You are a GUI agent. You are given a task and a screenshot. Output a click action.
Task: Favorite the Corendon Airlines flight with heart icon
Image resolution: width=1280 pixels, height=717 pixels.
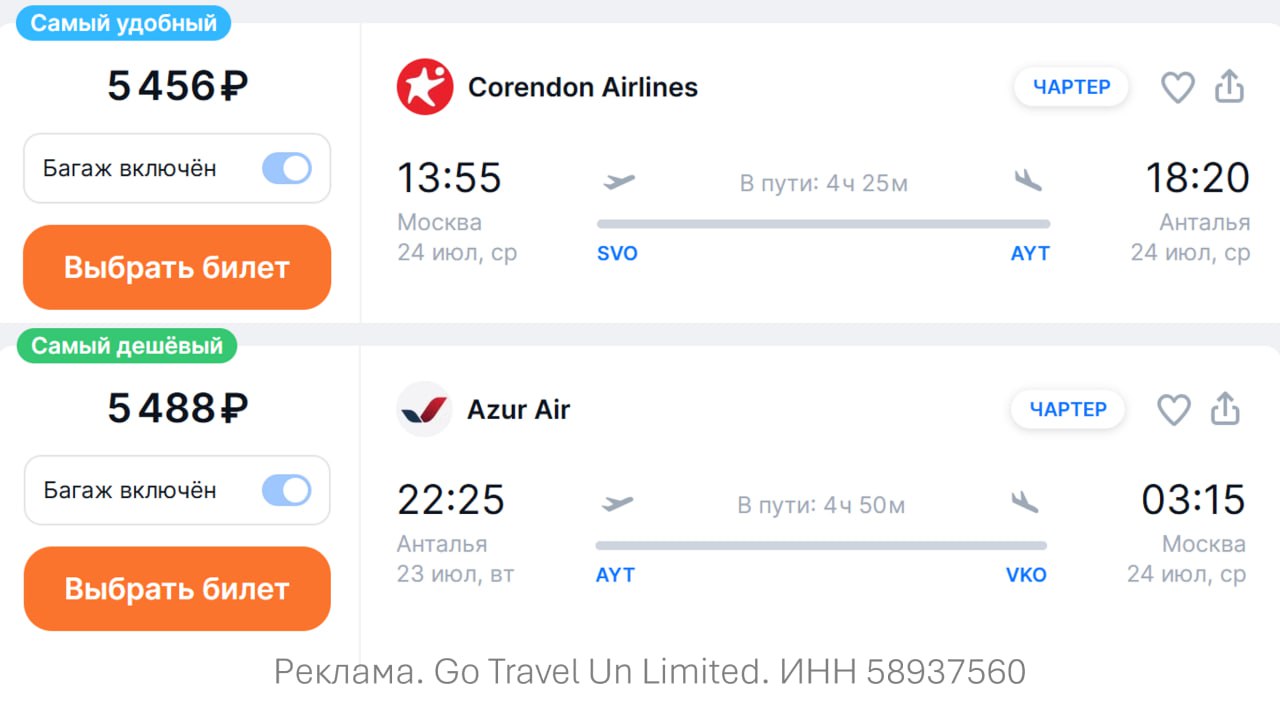pos(1177,88)
